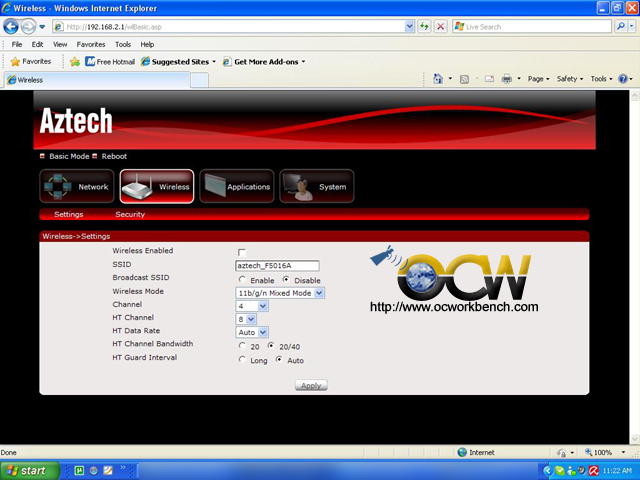Select HT Guard Interval Auto radio
This screenshot has width=640, height=480.
click(x=279, y=360)
